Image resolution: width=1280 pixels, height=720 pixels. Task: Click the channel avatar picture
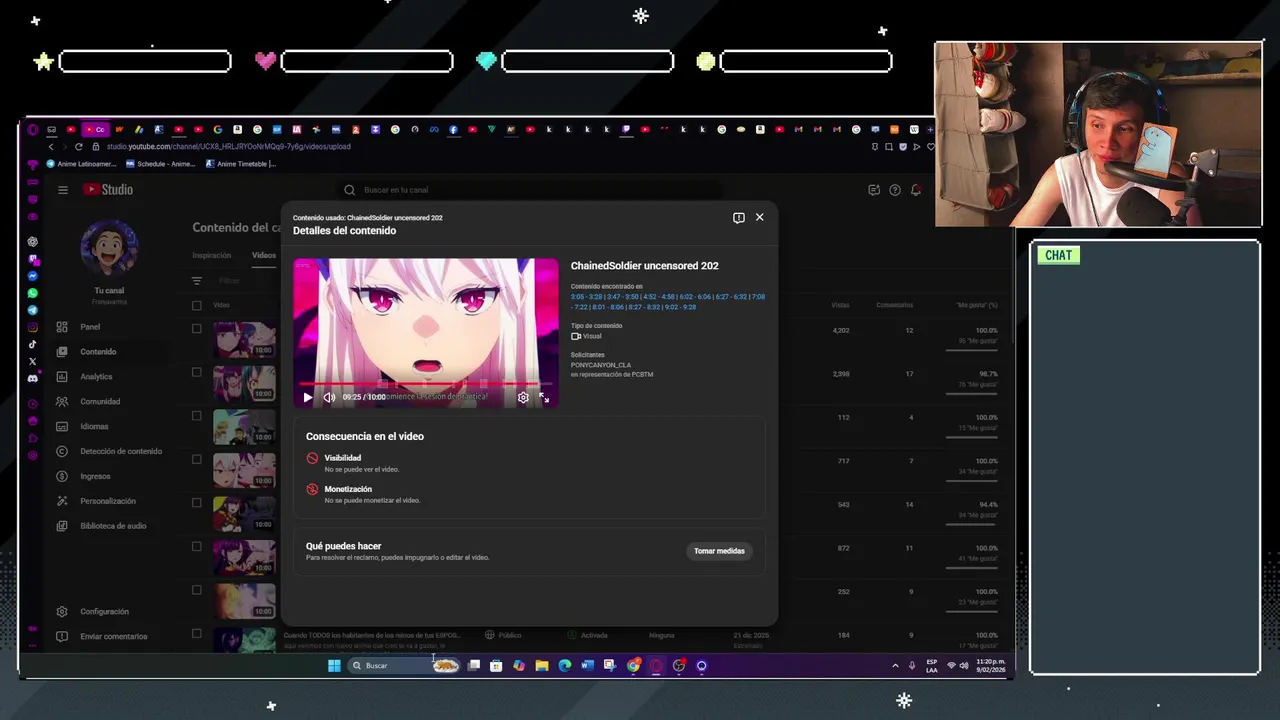point(109,248)
